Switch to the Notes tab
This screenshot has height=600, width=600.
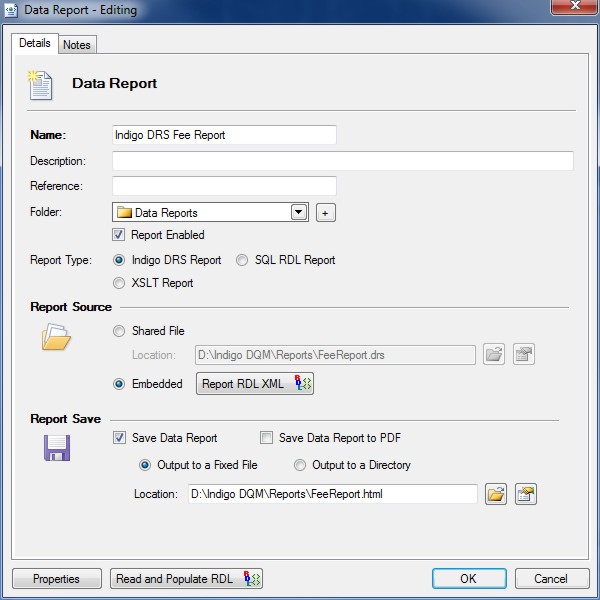pyautogui.click(x=76, y=45)
